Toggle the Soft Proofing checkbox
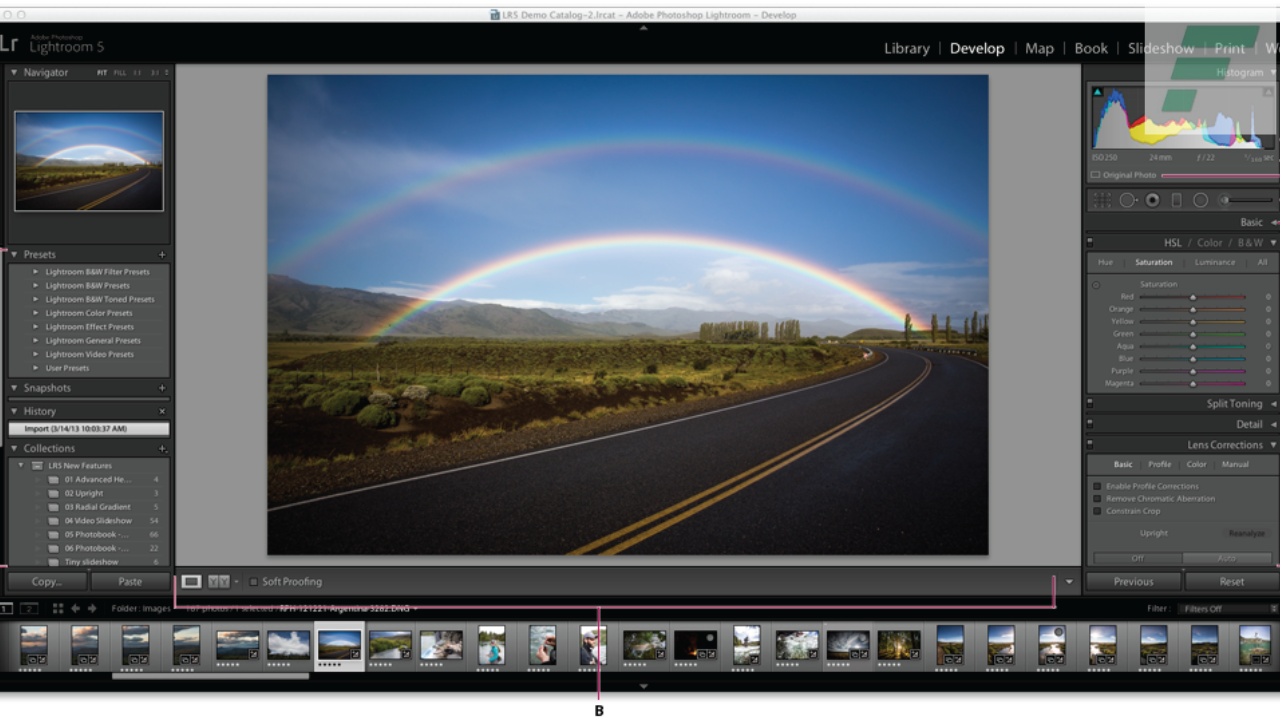 [x=254, y=582]
